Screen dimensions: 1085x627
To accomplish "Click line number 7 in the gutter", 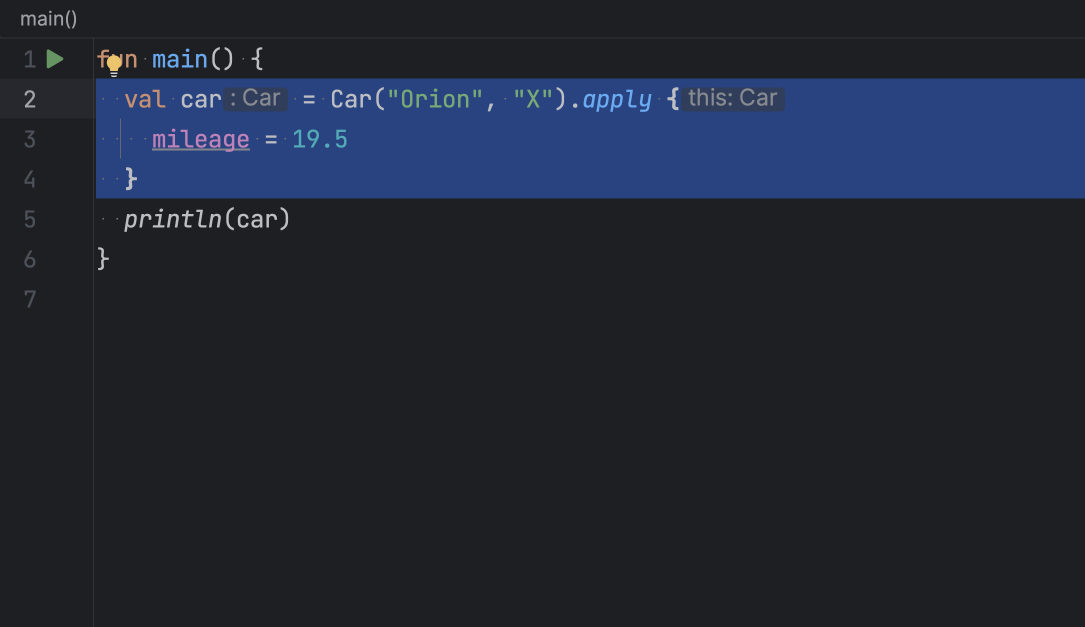I will click(x=30, y=299).
